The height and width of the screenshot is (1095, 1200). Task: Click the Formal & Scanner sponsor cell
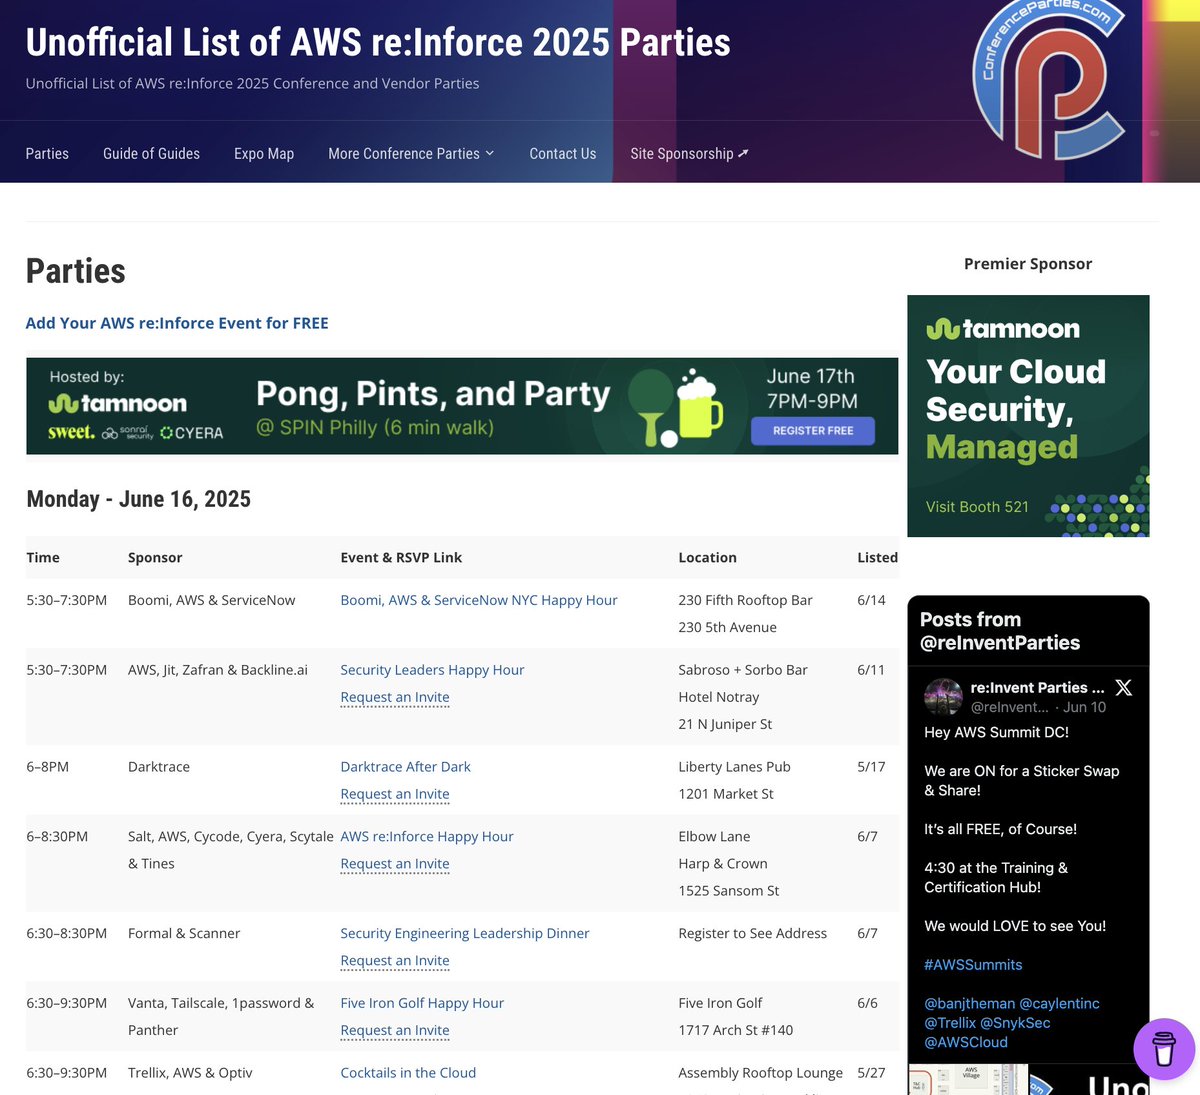pyautogui.click(x=184, y=933)
